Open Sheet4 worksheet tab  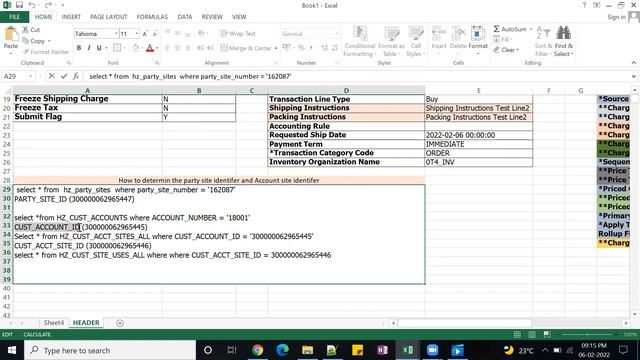54,322
